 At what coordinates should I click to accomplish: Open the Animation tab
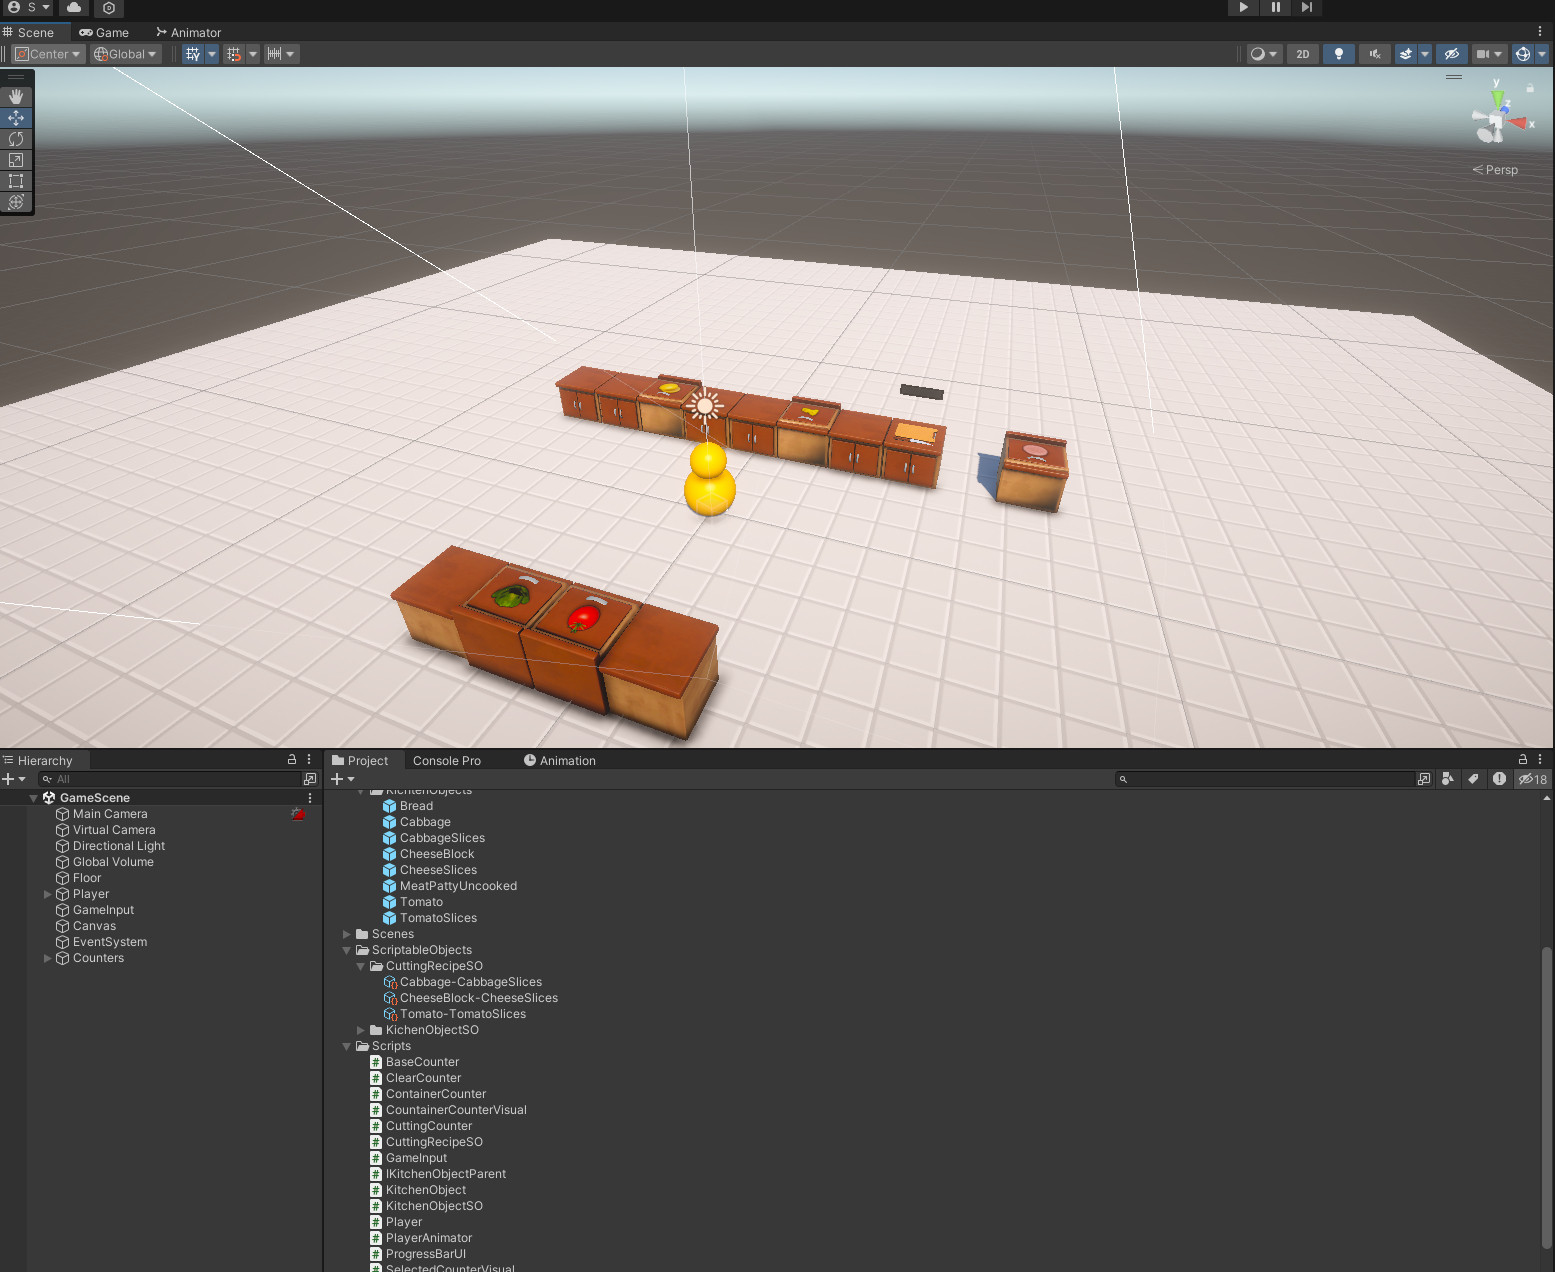(x=559, y=760)
